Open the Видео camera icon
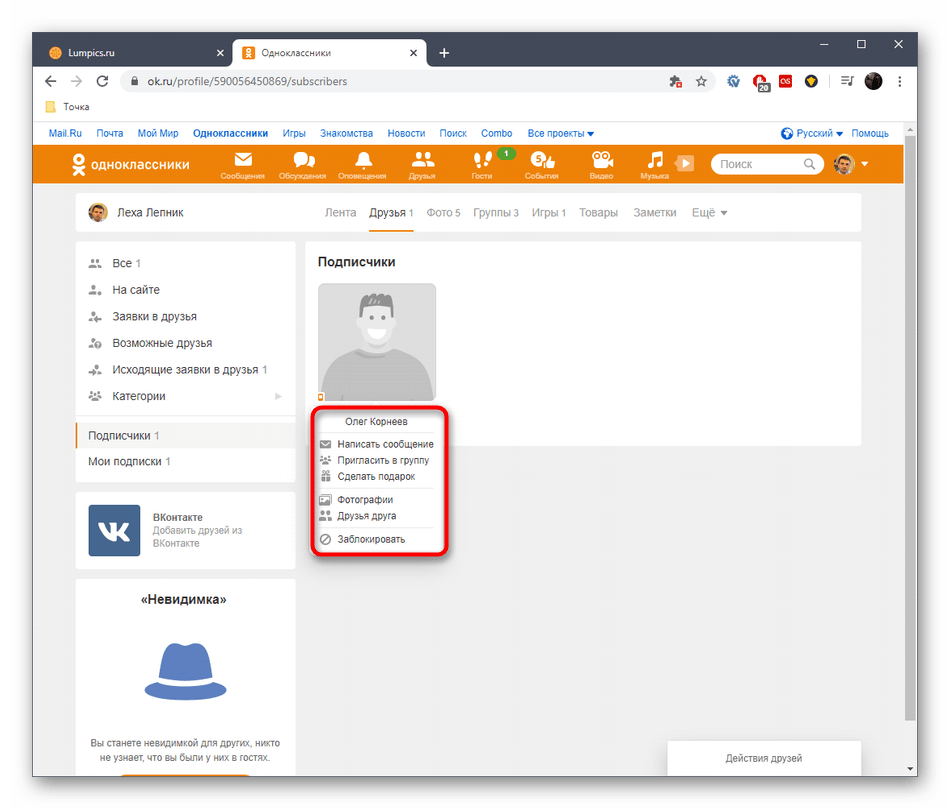950x809 pixels. (601, 160)
